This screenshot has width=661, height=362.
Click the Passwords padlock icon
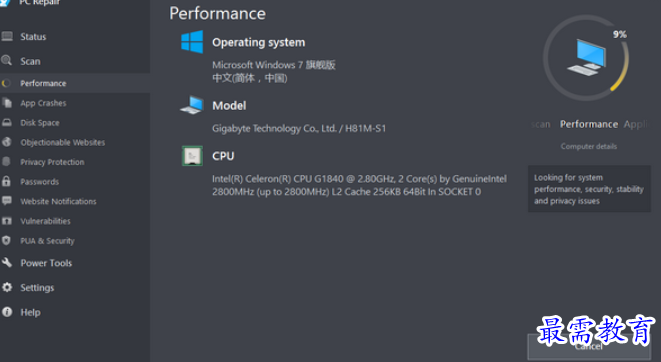tap(6, 181)
